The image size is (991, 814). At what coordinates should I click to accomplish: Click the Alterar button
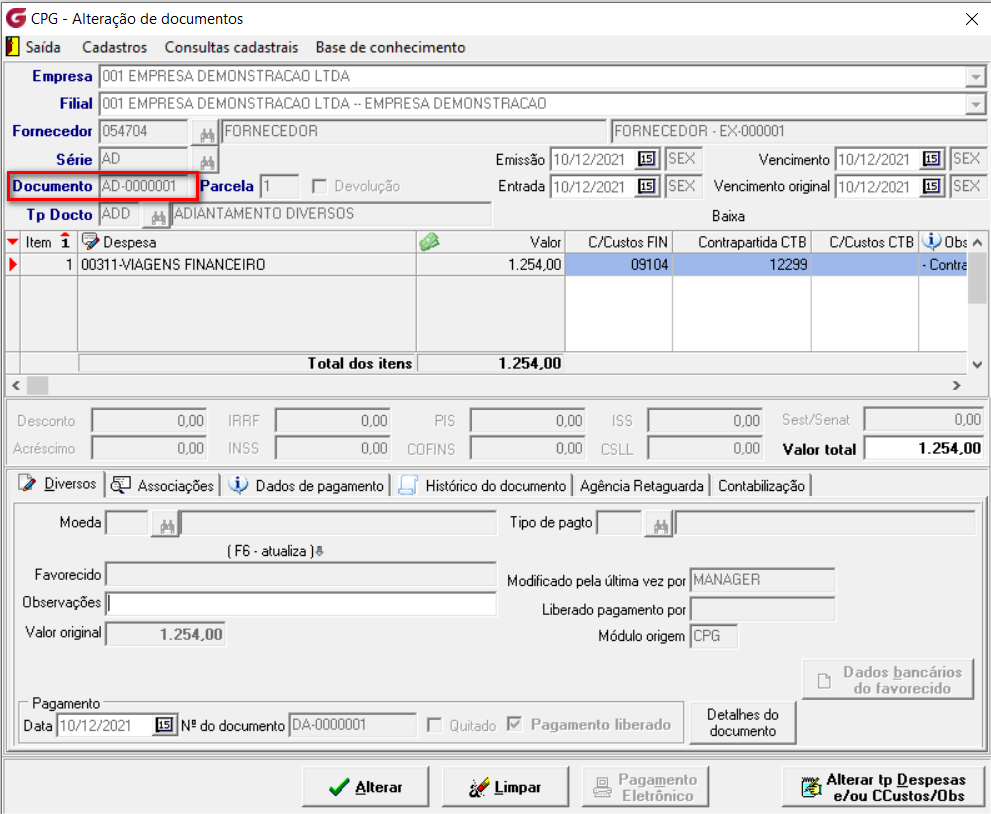(365, 787)
